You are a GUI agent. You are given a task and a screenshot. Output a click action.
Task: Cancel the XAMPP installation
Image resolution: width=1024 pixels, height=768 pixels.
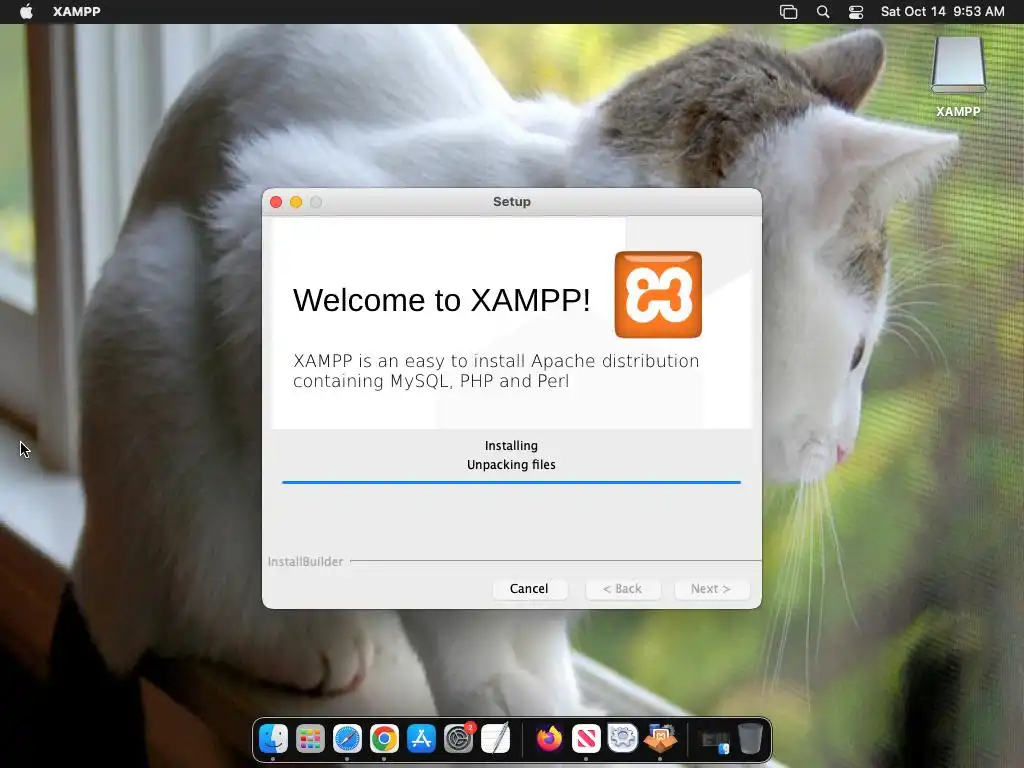[529, 588]
